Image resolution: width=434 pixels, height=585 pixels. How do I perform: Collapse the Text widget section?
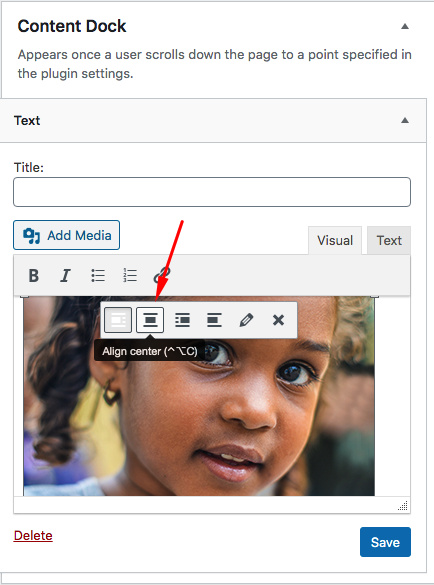pos(405,121)
